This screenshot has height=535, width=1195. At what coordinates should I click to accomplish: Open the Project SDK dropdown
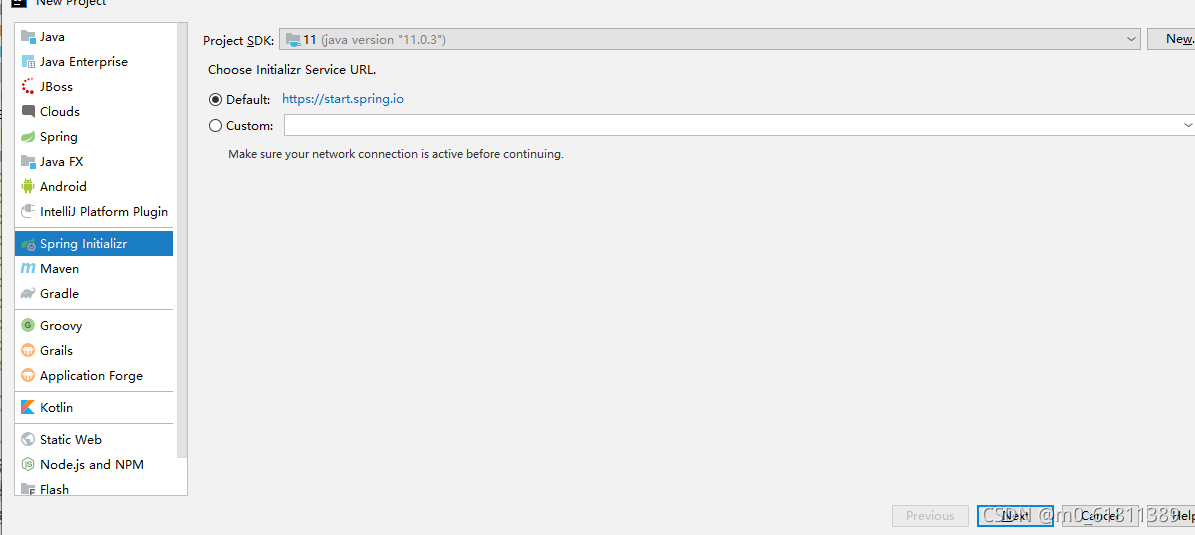(710, 39)
